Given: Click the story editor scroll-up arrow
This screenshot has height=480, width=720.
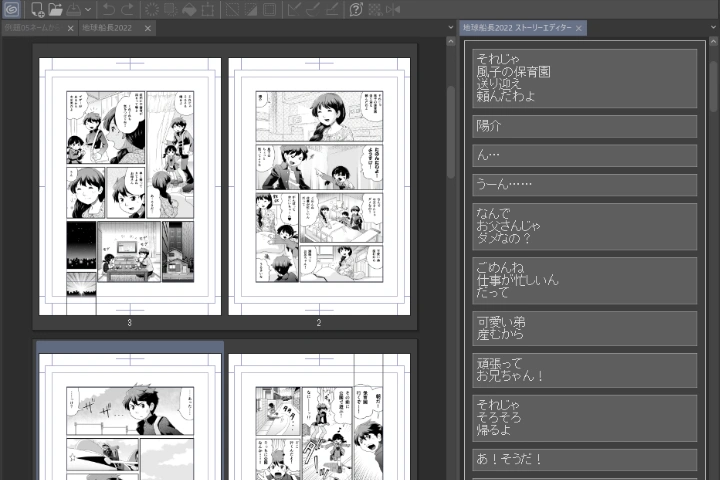Looking at the screenshot, I should click(714, 42).
